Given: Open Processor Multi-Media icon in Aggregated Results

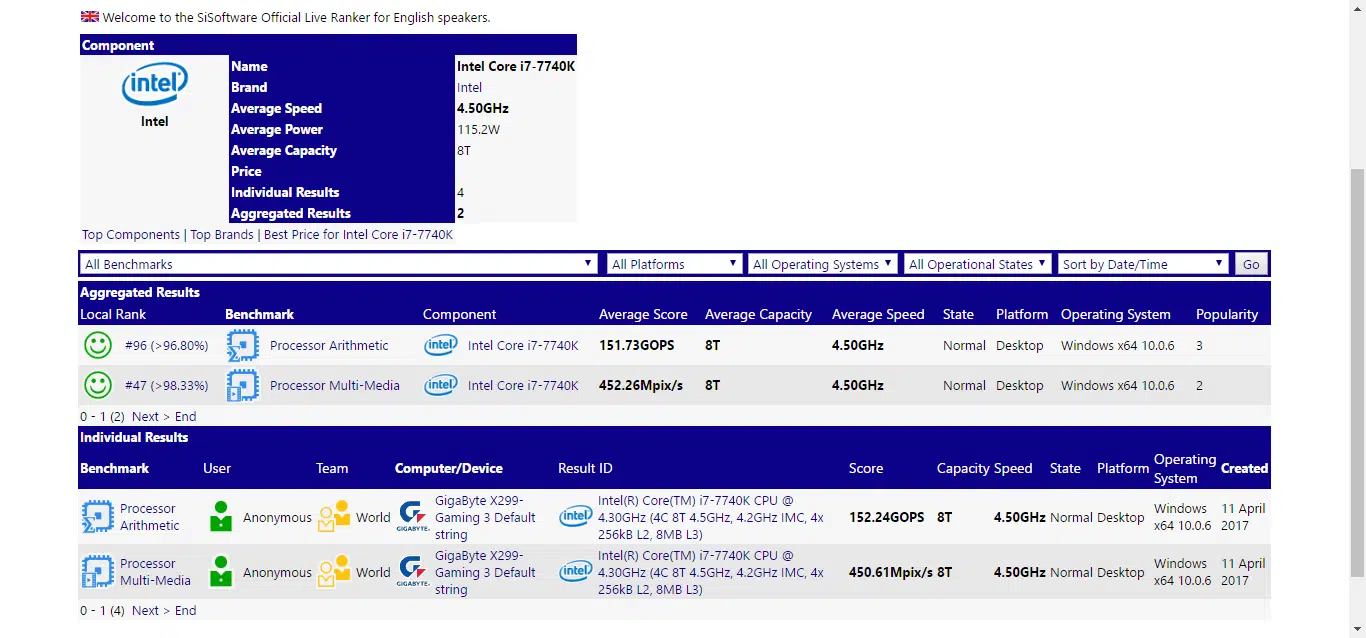Looking at the screenshot, I should point(243,385).
